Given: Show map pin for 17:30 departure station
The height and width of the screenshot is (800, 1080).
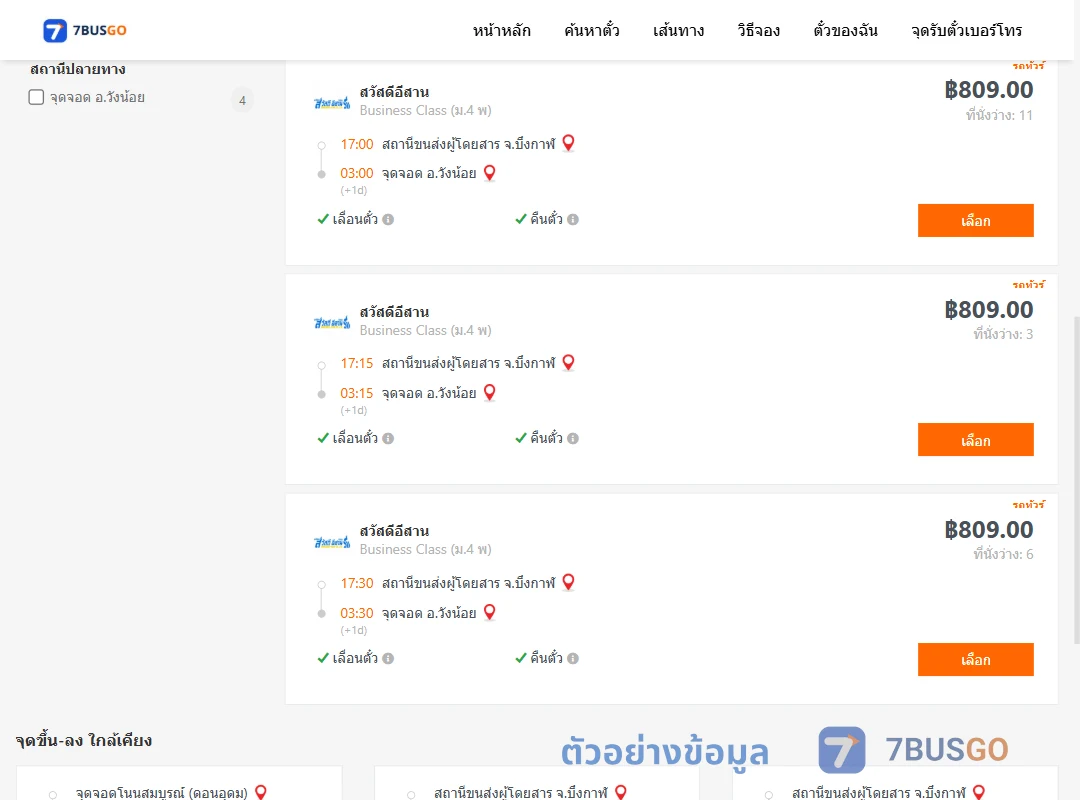Looking at the screenshot, I should (x=568, y=582).
